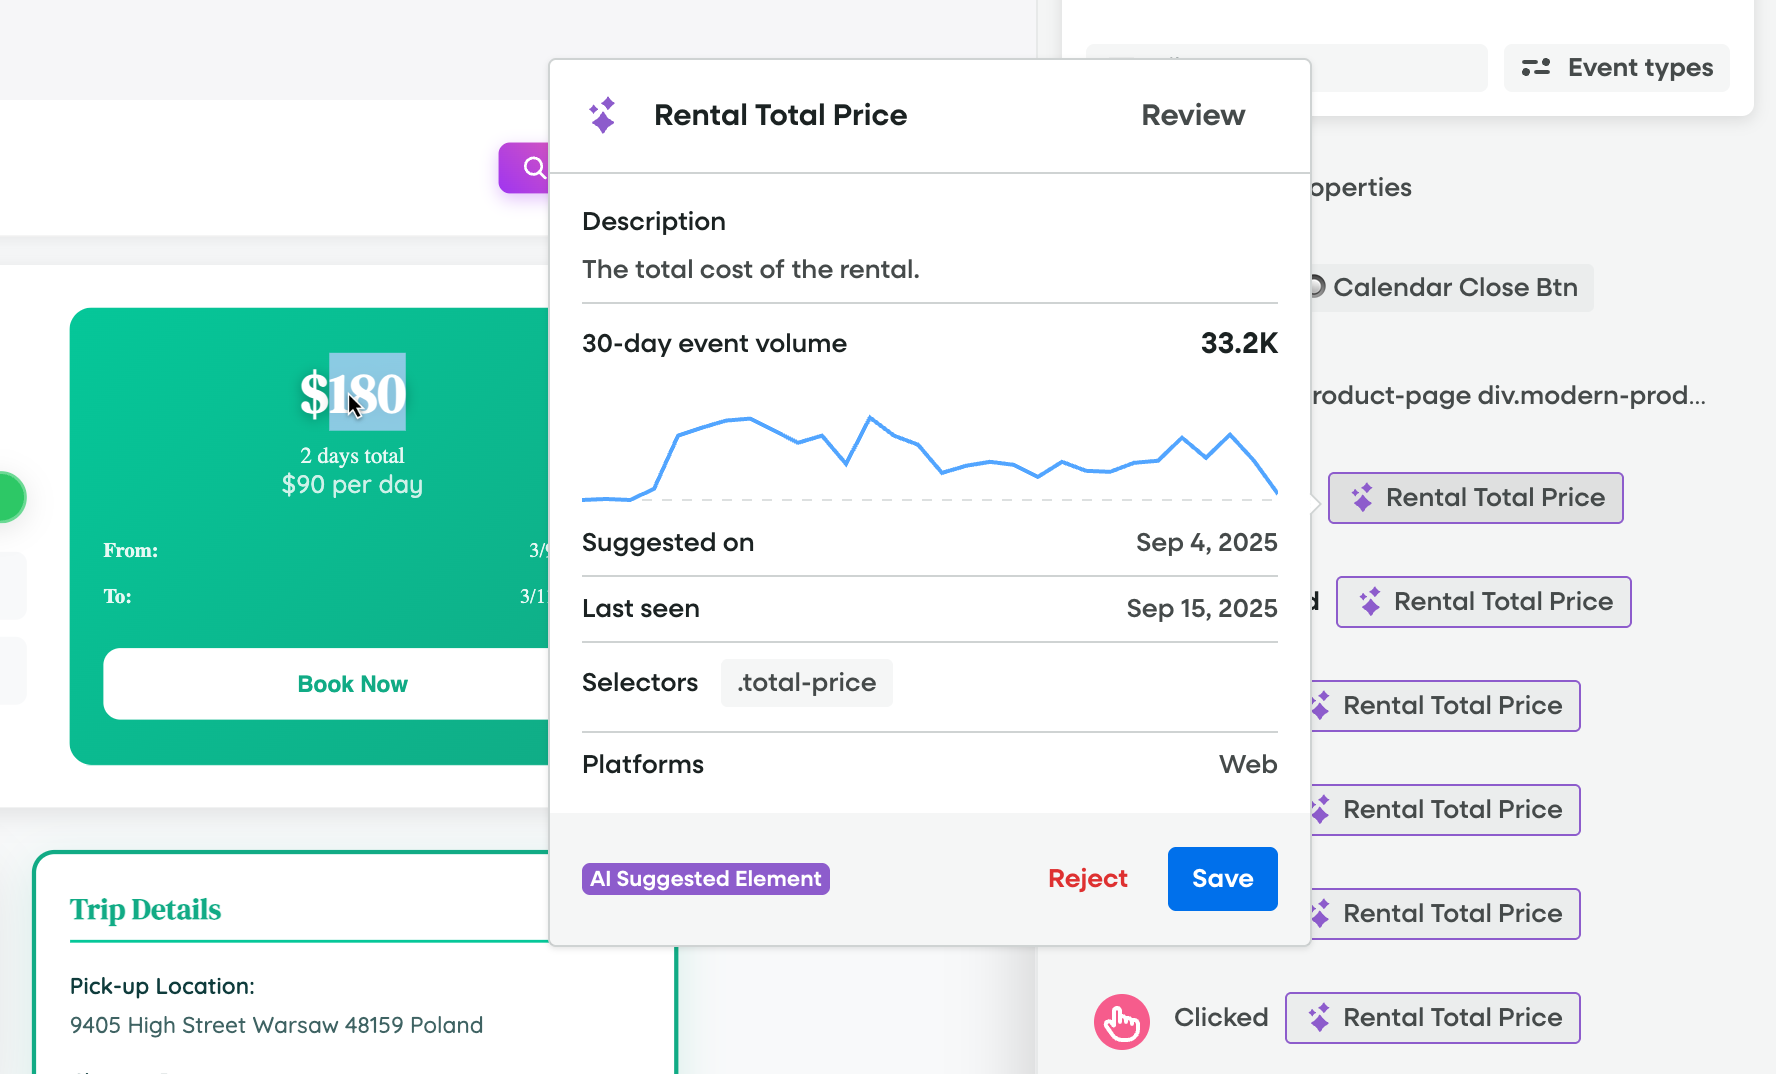
Task: Click the pink Clicked hand icon
Action: pyautogui.click(x=1121, y=1021)
